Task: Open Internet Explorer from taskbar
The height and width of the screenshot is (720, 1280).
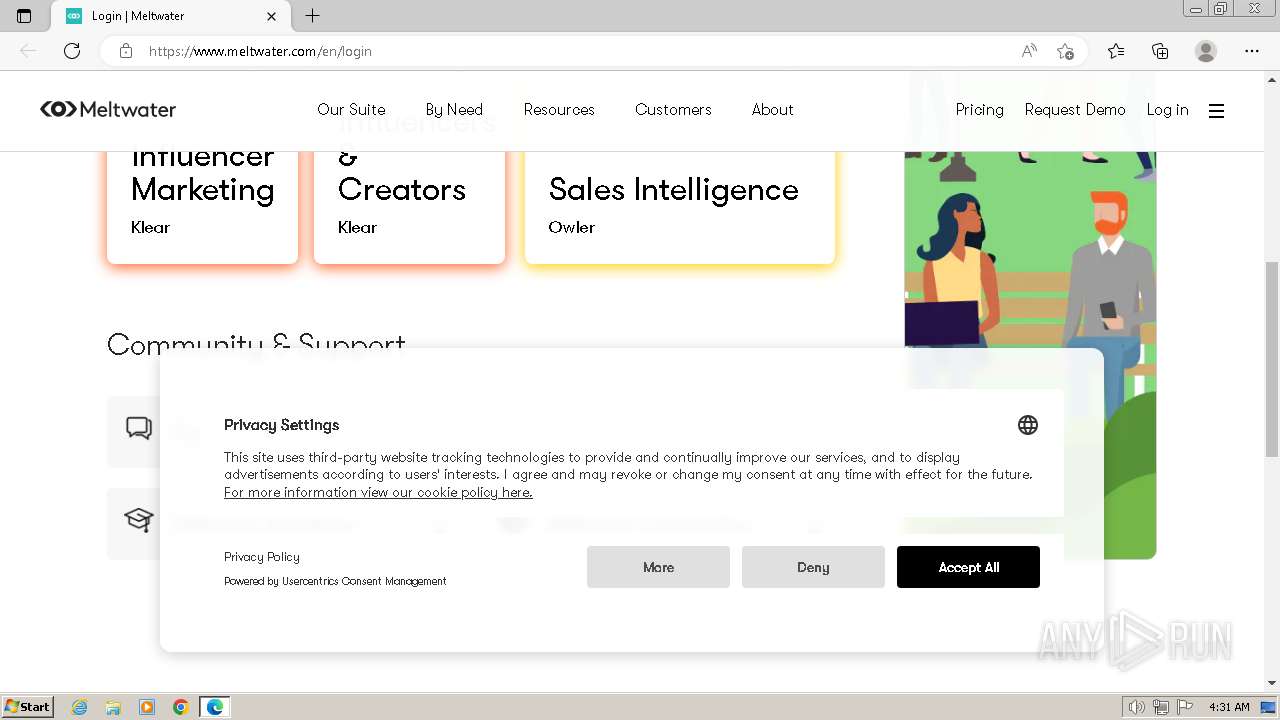Action: [x=79, y=707]
